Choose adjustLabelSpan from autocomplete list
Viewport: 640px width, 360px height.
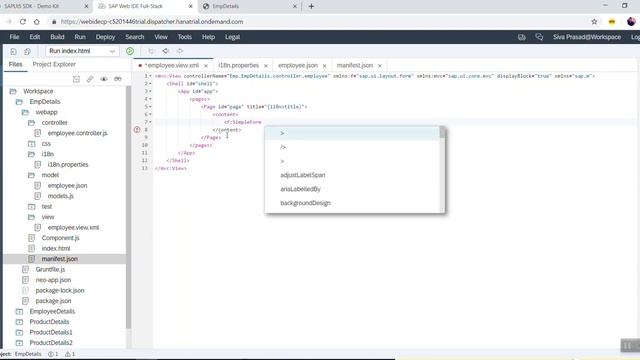[303, 175]
